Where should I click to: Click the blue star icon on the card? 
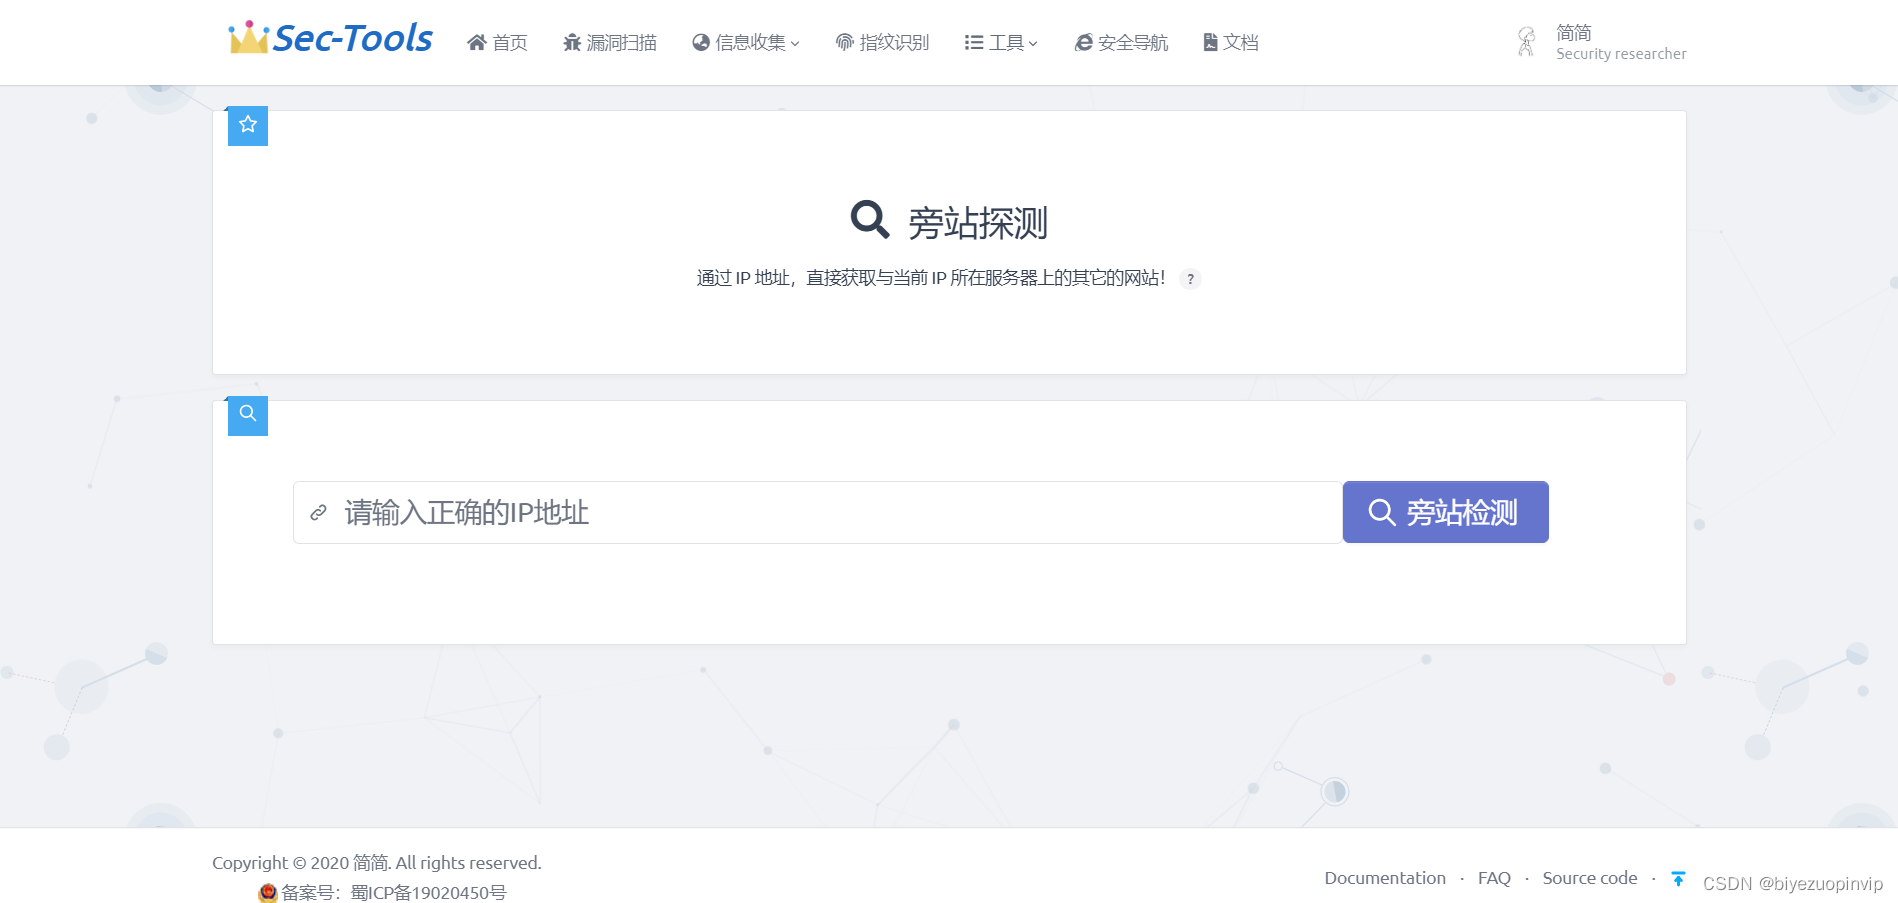(247, 125)
